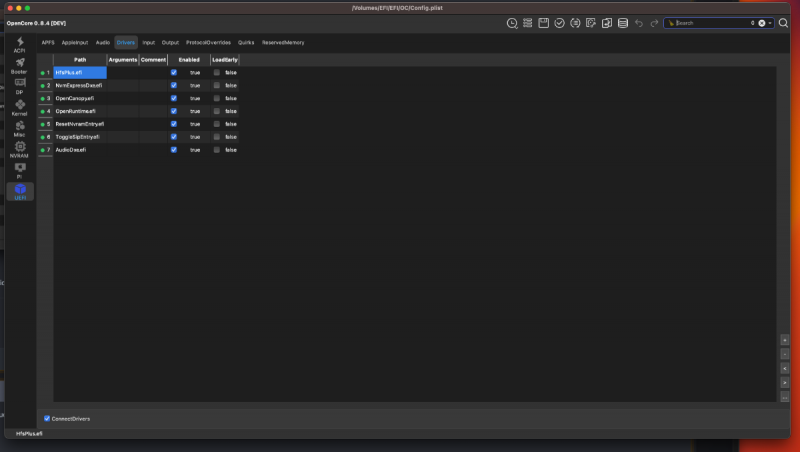Screen dimensions: 800x452
Task: Click the magnifier search icon
Action: tap(783, 23)
